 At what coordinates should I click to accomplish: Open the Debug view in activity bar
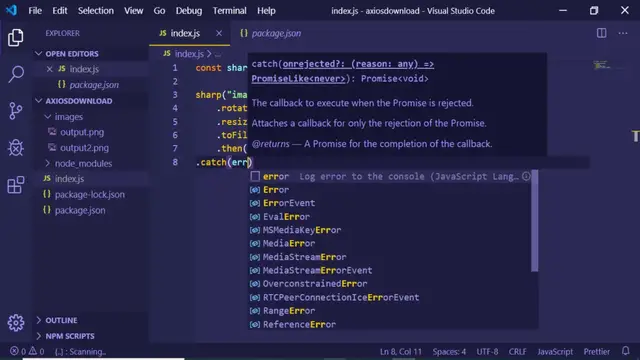point(16,147)
